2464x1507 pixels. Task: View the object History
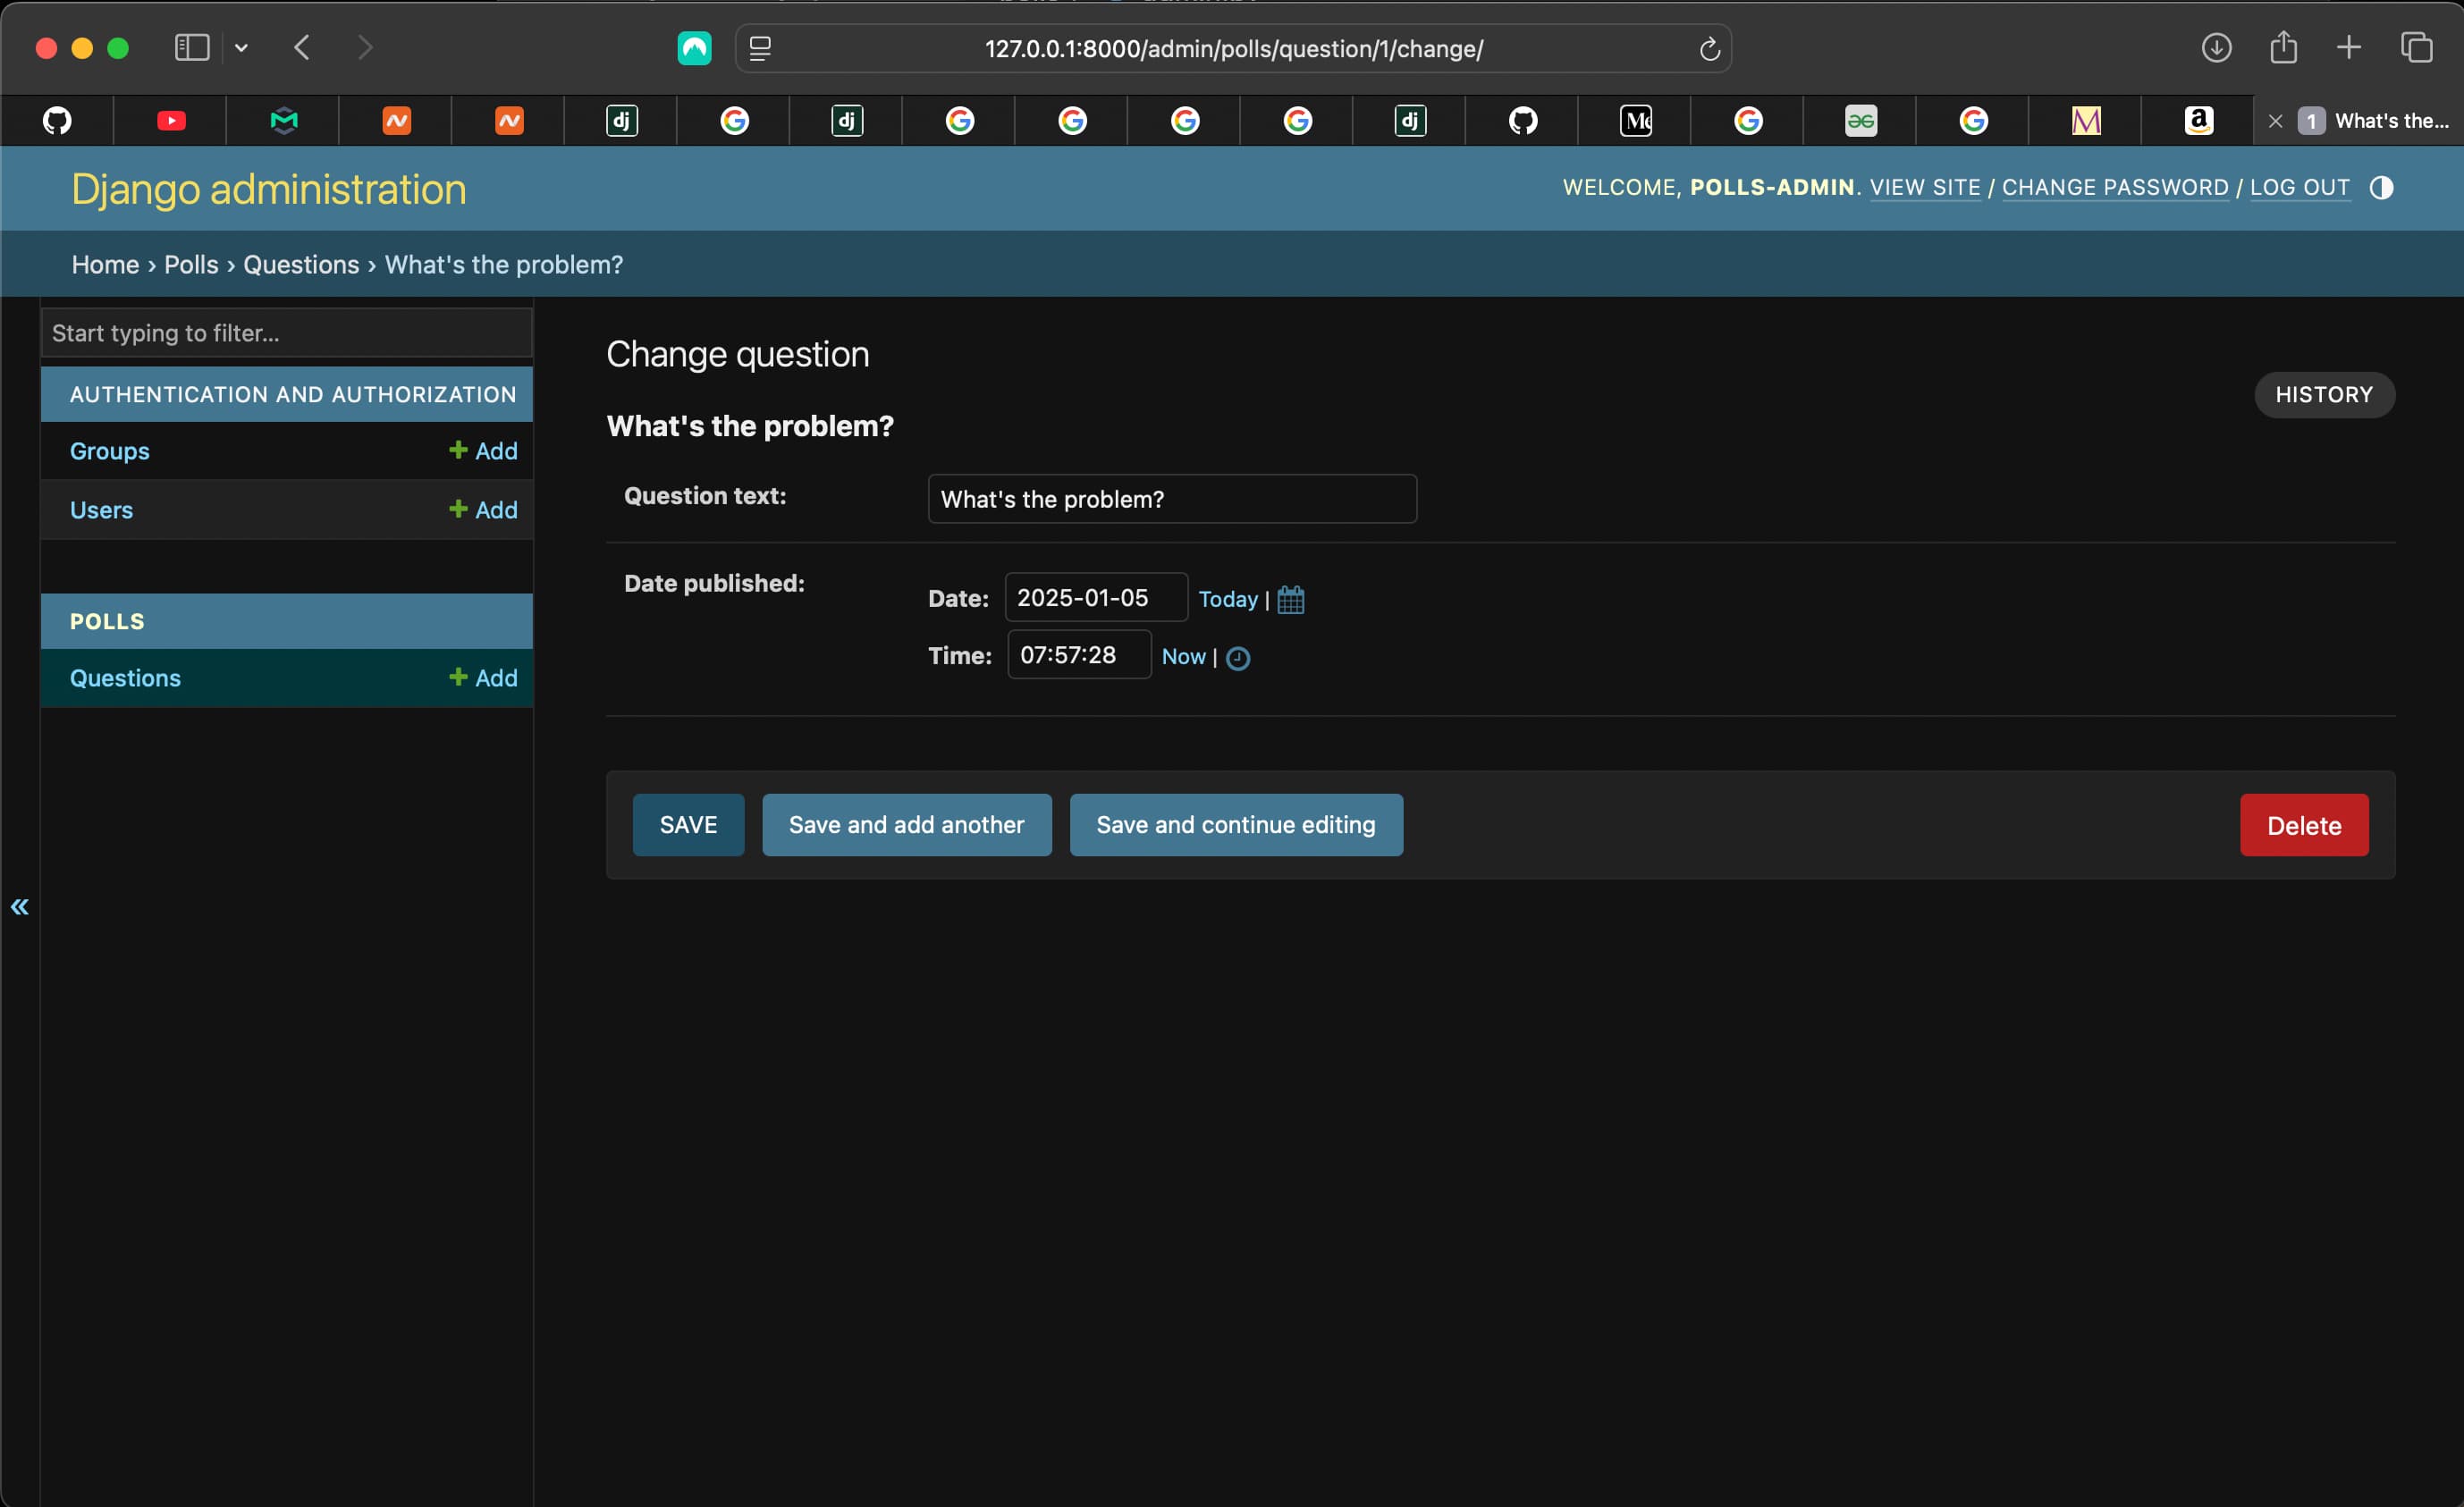point(2324,394)
